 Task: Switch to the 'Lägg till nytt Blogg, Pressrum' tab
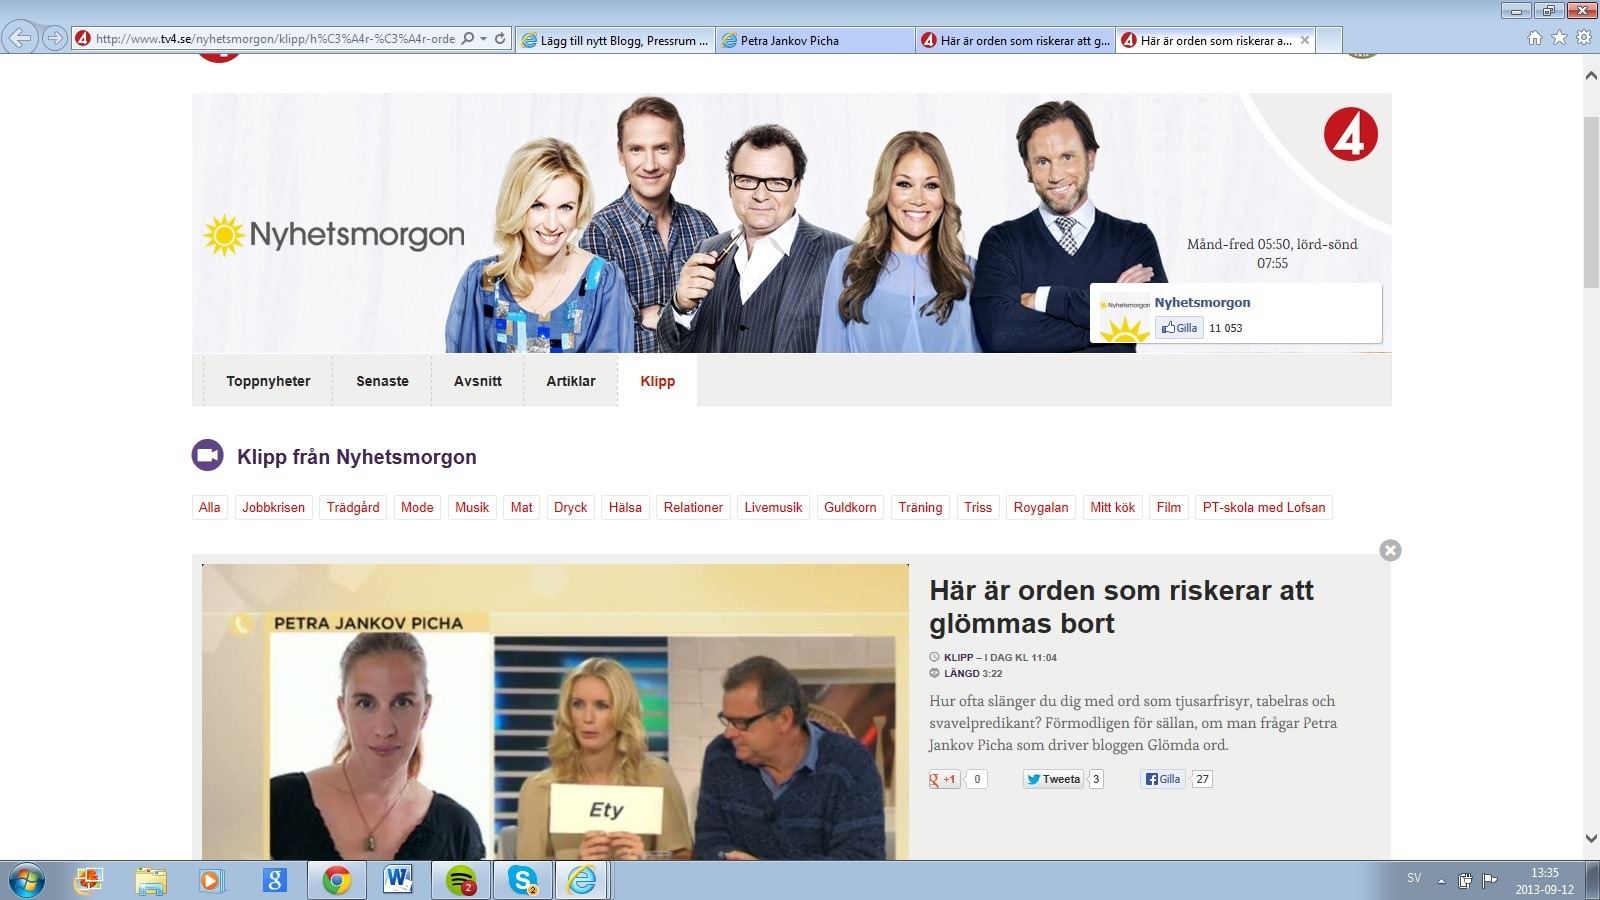[615, 40]
